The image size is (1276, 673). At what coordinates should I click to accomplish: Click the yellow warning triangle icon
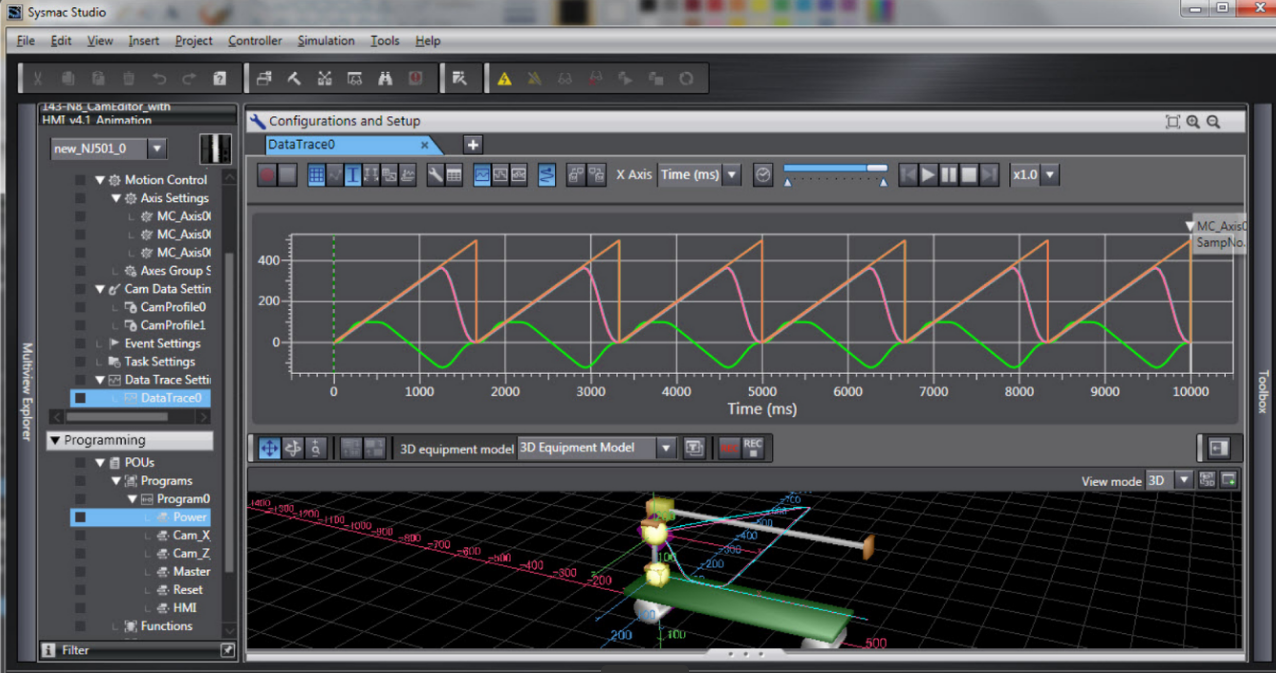tap(505, 79)
